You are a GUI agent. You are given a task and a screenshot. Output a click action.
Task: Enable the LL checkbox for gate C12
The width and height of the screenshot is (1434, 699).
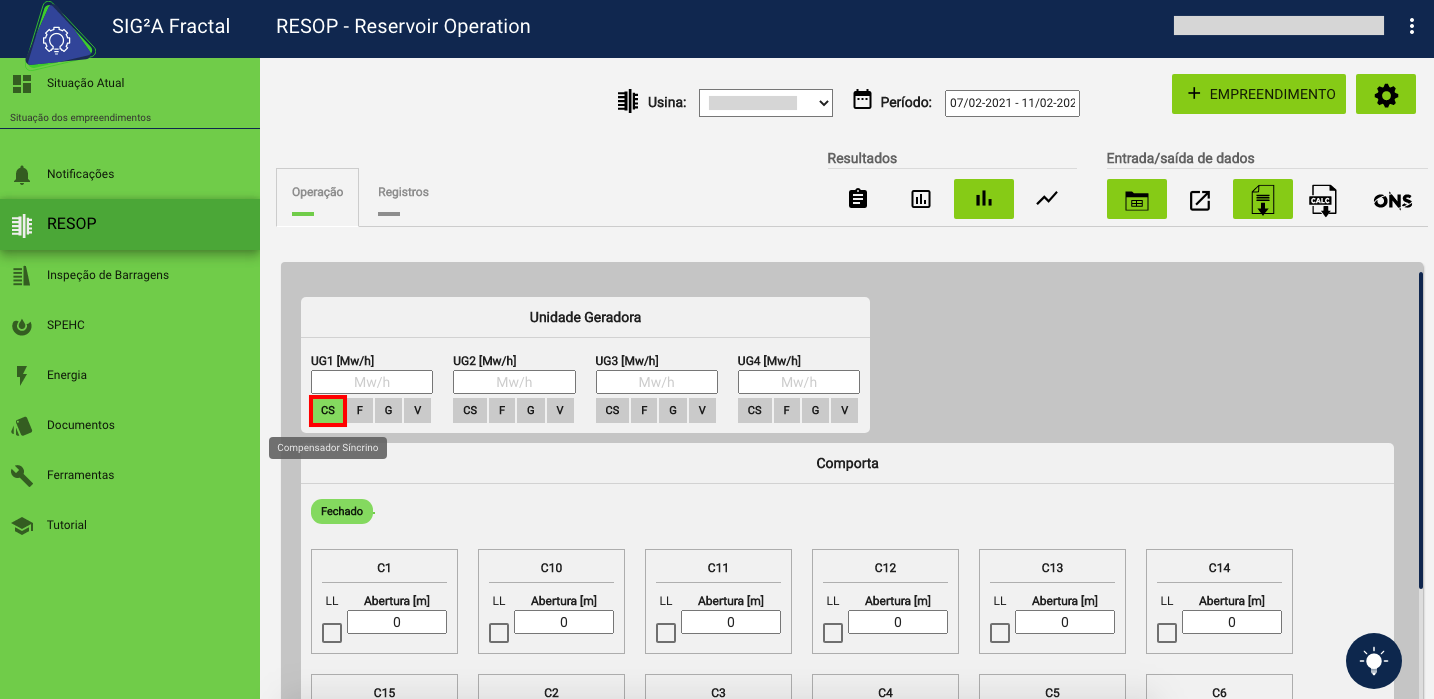coord(833,633)
